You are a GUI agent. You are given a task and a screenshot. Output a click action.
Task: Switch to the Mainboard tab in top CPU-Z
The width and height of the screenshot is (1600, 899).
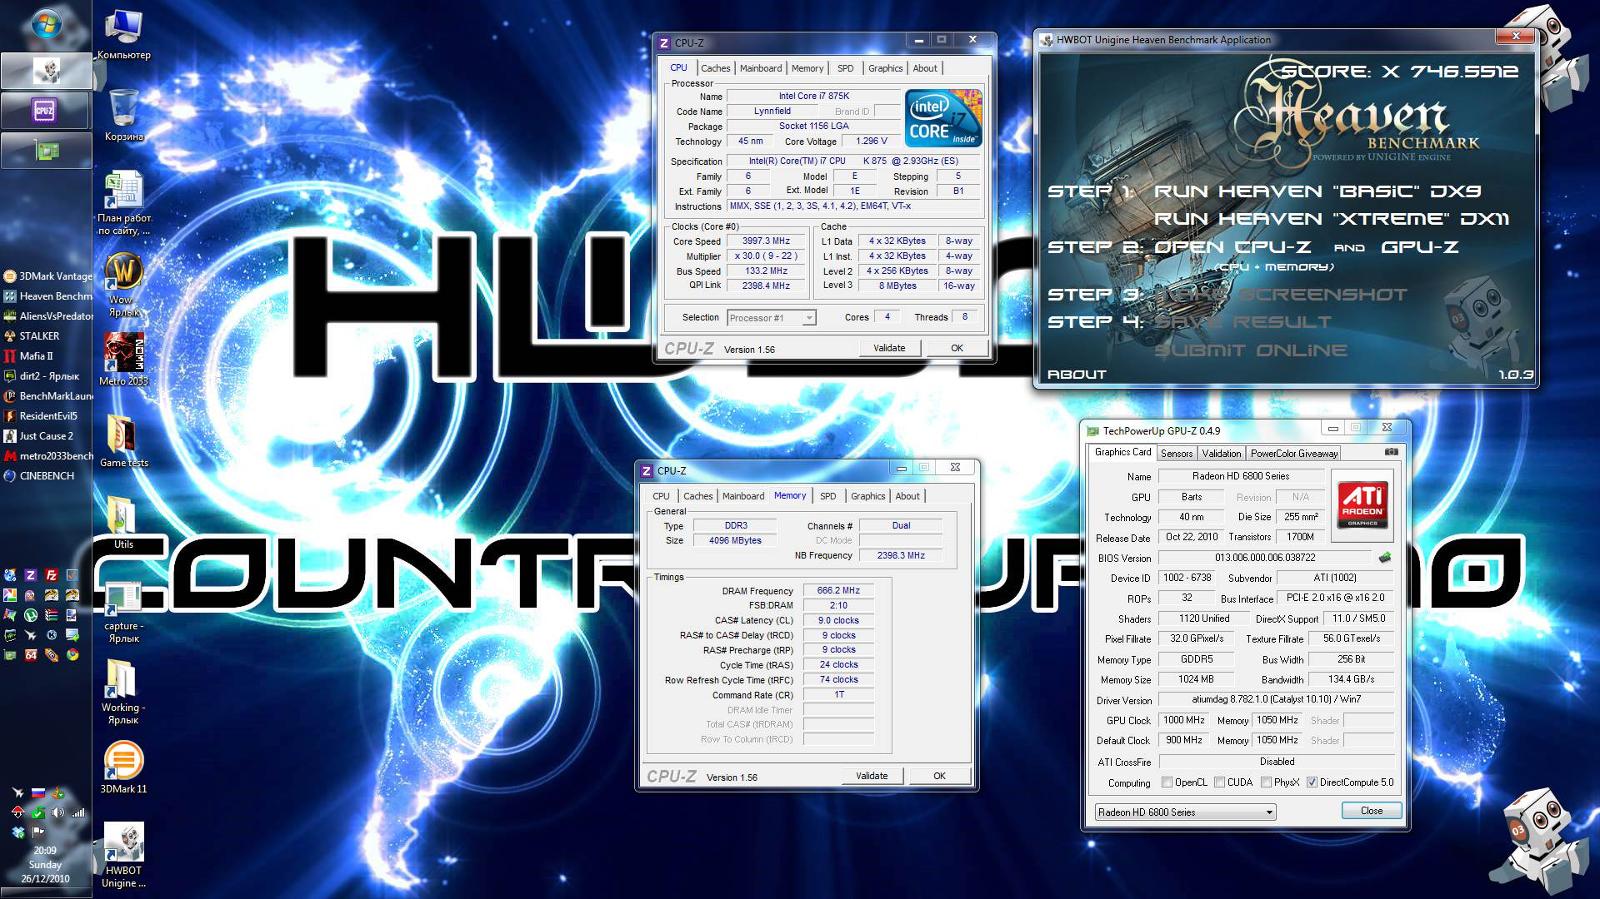pos(761,68)
